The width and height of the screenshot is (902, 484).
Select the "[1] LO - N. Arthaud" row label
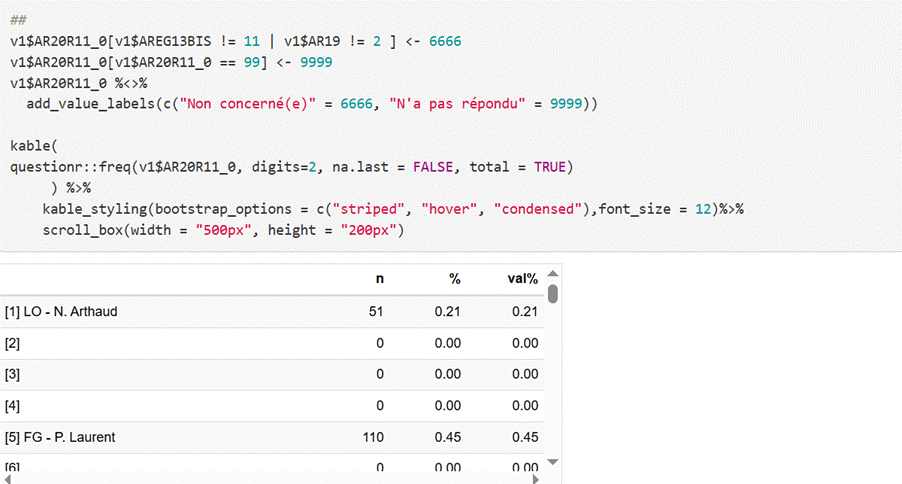point(61,312)
